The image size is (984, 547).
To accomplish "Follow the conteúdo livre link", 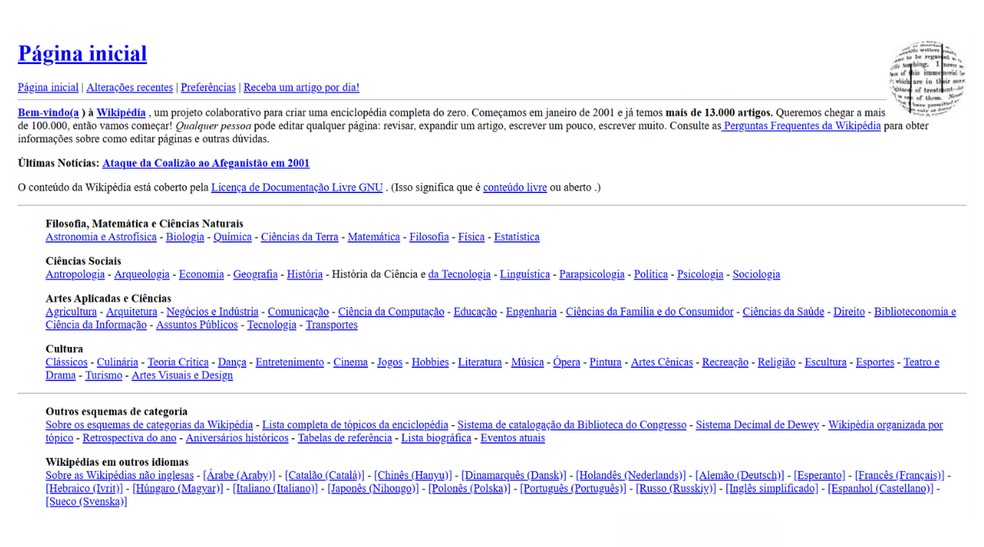I will (x=515, y=187).
